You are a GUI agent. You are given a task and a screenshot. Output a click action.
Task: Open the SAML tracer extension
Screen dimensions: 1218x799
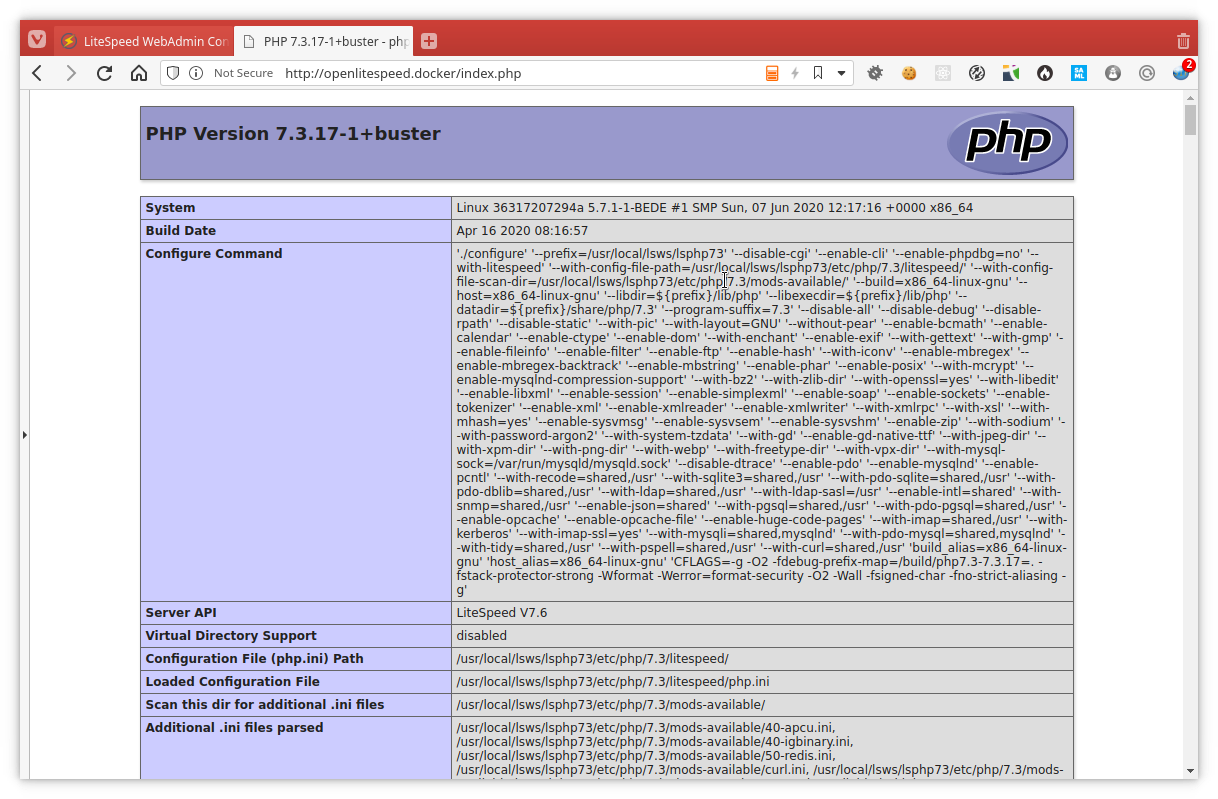point(1078,73)
